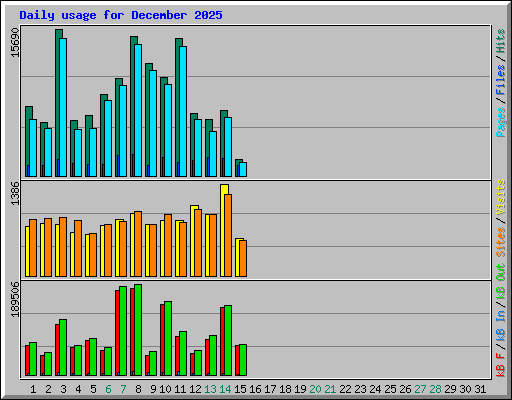Click the 'Daily usage for December 2025' title
This screenshot has height=400, width=512.
(x=121, y=15)
